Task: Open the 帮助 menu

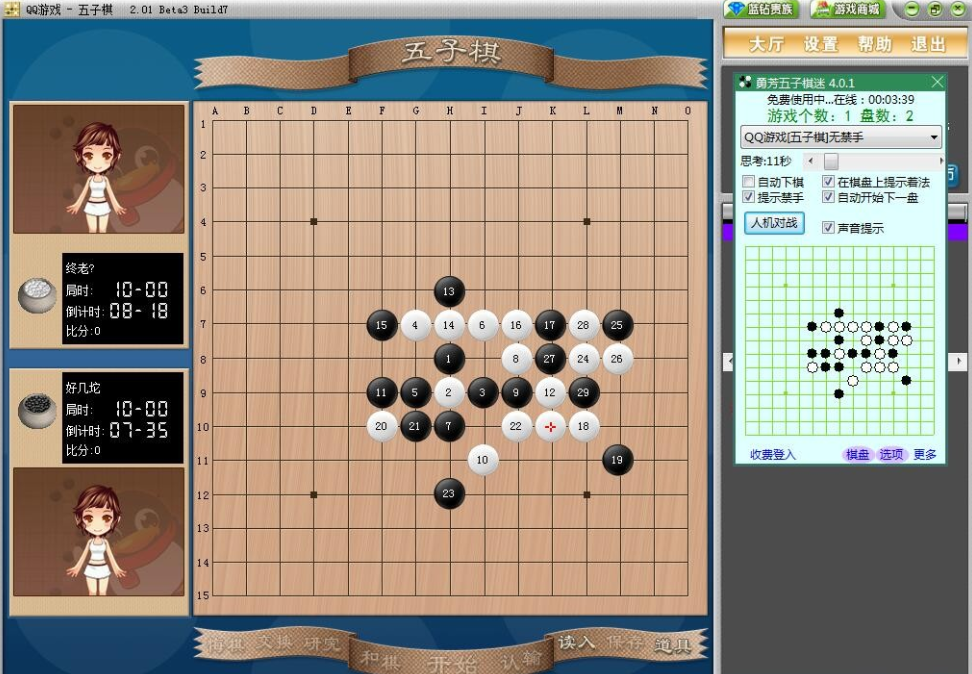Action: click(874, 44)
